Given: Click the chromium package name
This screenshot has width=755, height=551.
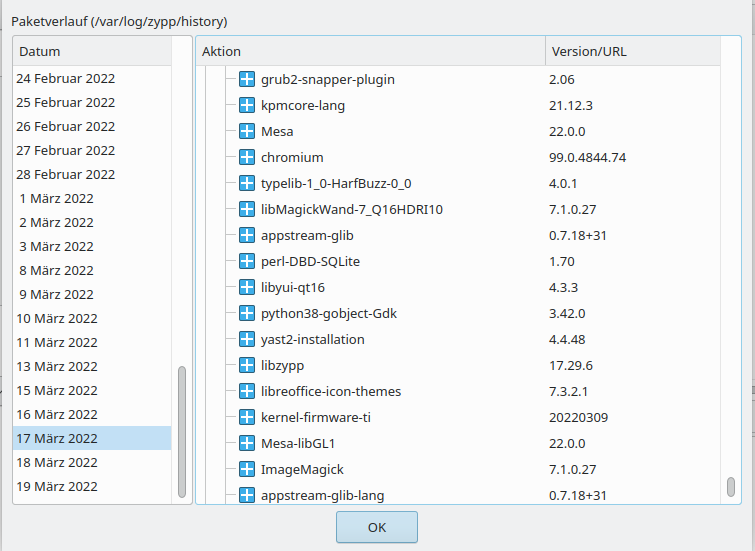Looking at the screenshot, I should click(292, 157).
